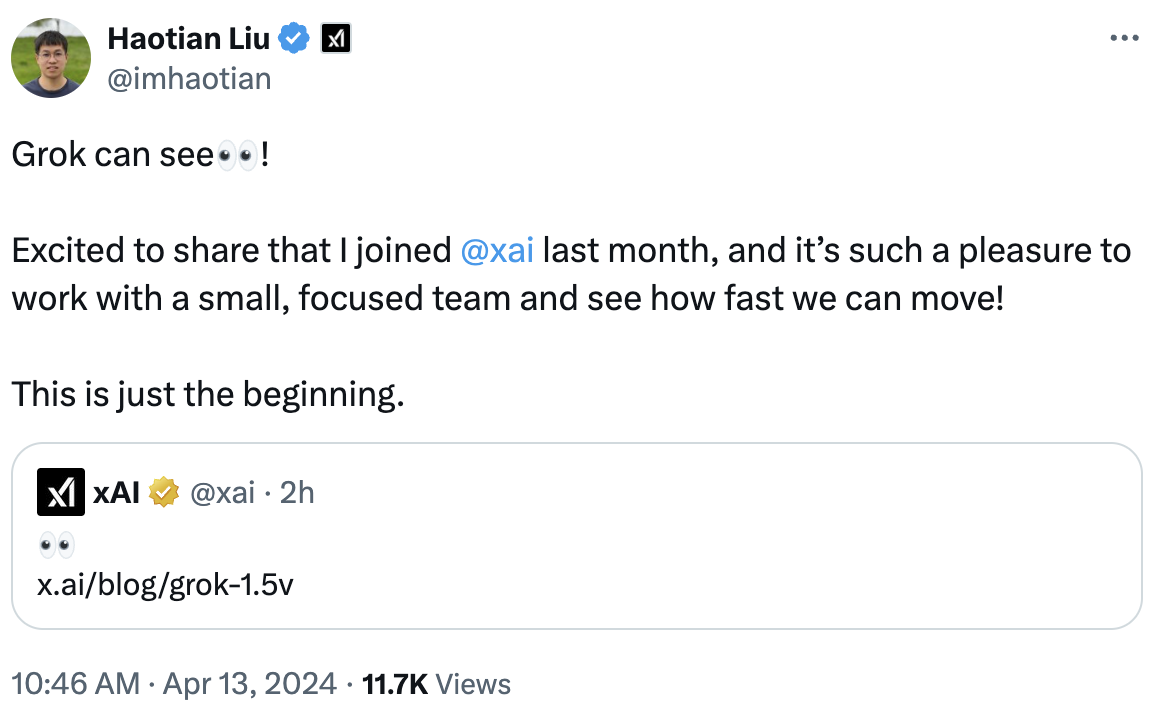Screen dimensions: 1152x710
Task: Open the three-dot more options menu
Action: pos(1125,38)
